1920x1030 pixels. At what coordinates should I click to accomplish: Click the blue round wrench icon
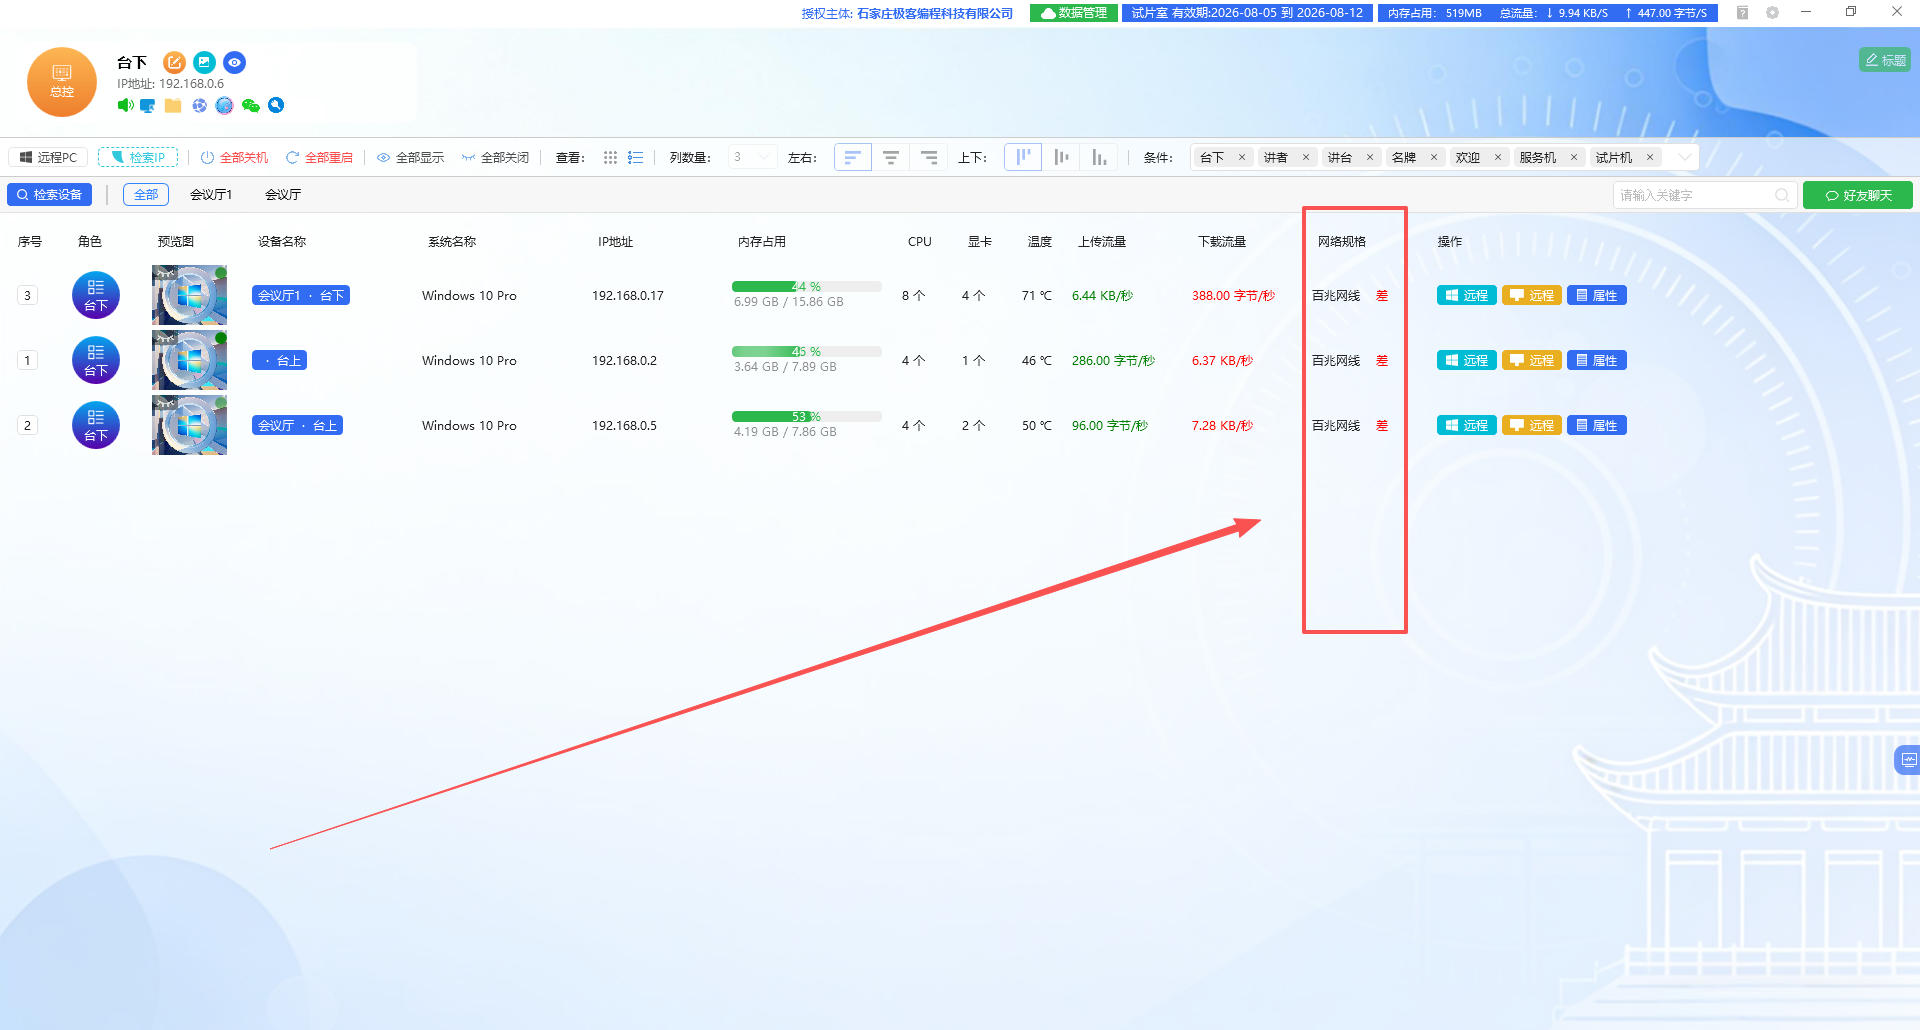pyautogui.click(x=276, y=105)
